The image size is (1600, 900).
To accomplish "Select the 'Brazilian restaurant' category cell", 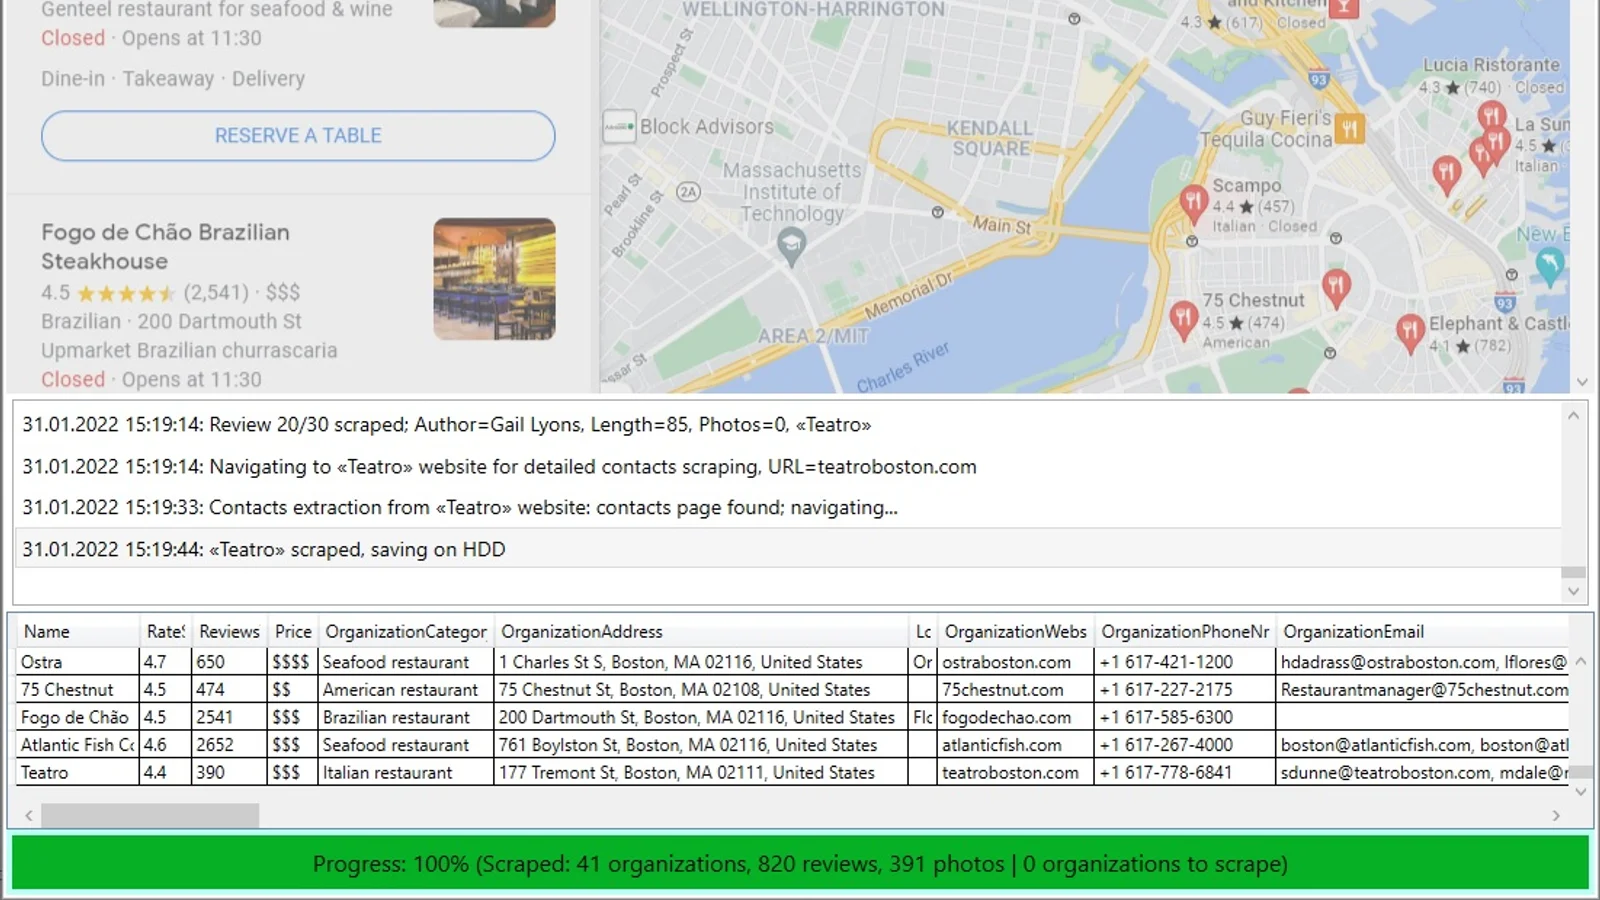I will pos(406,717).
